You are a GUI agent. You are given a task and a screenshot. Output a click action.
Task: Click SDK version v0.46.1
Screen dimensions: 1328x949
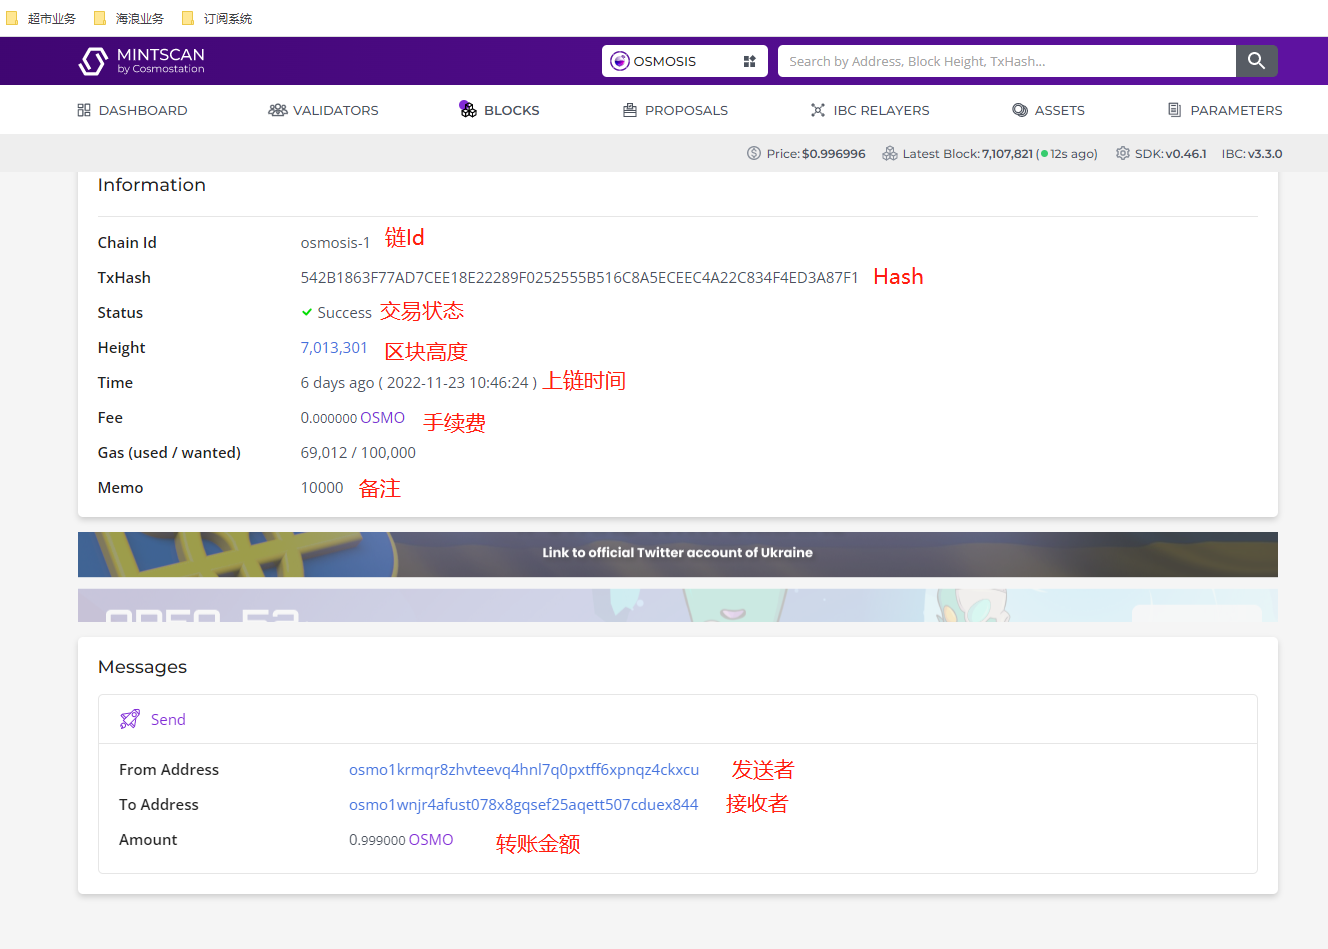tap(1186, 154)
